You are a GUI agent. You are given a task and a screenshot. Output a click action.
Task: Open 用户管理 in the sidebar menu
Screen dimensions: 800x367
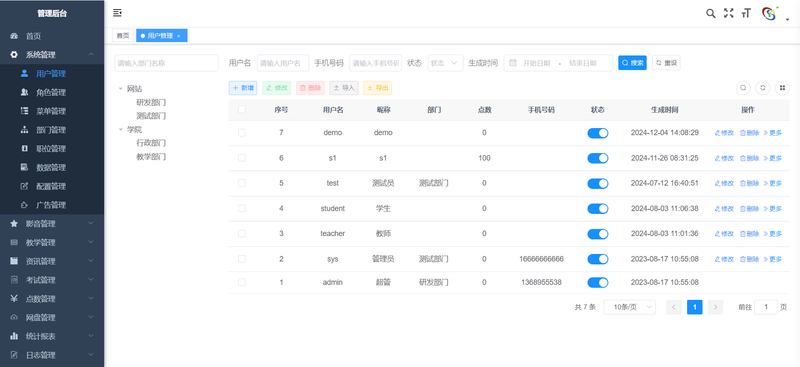pyautogui.click(x=52, y=74)
